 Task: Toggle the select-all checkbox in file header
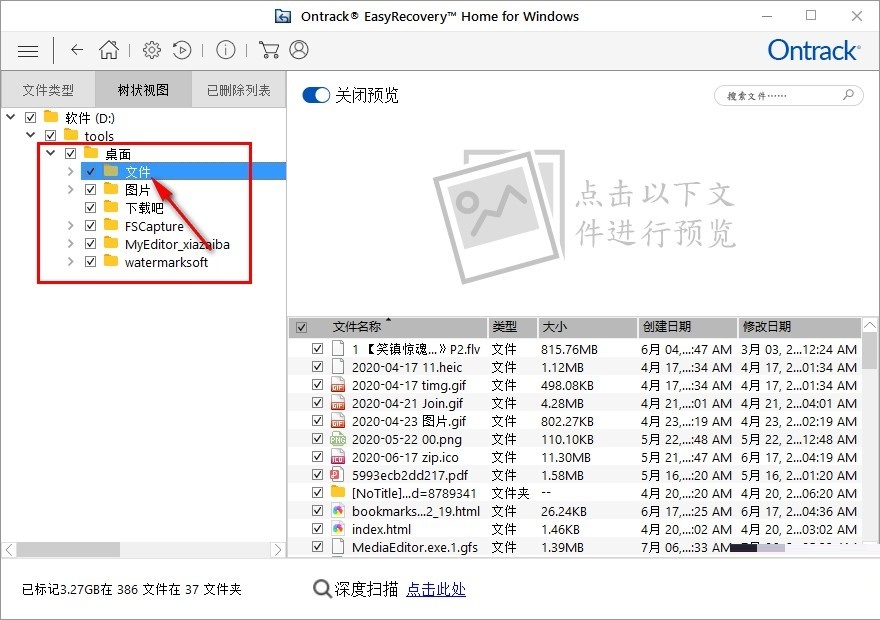point(302,327)
